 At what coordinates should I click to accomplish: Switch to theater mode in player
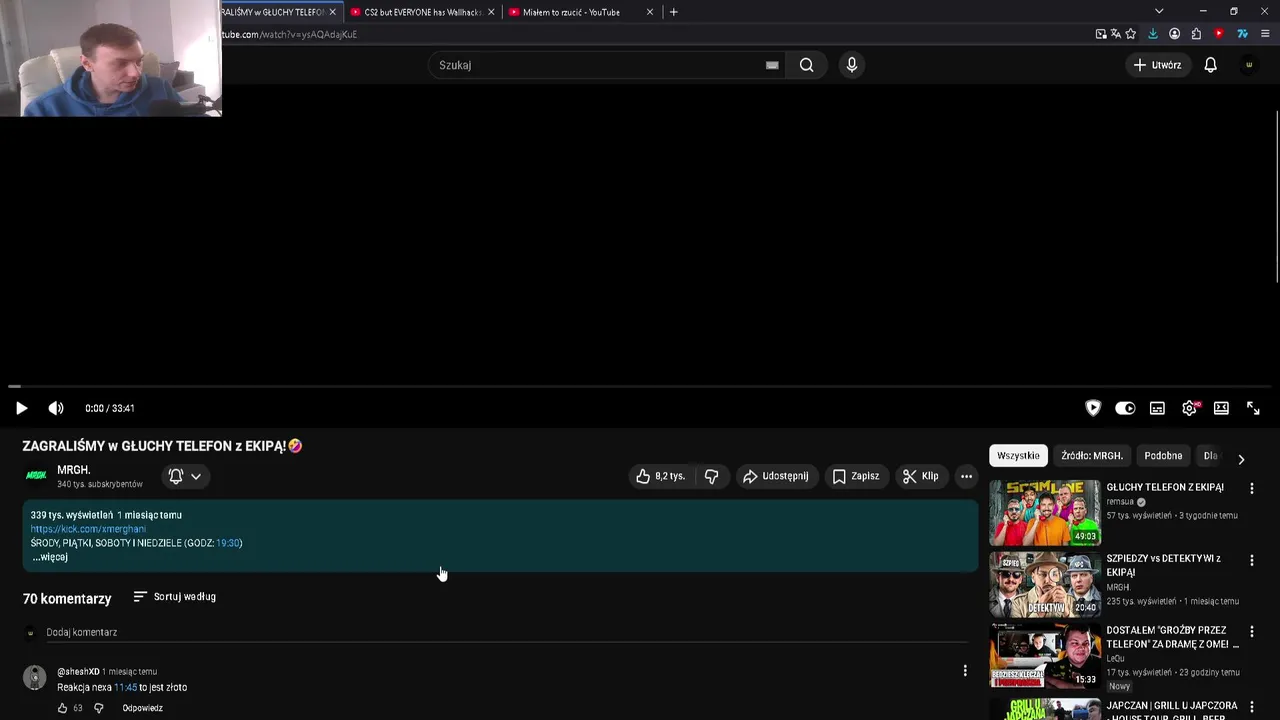tap(1221, 408)
